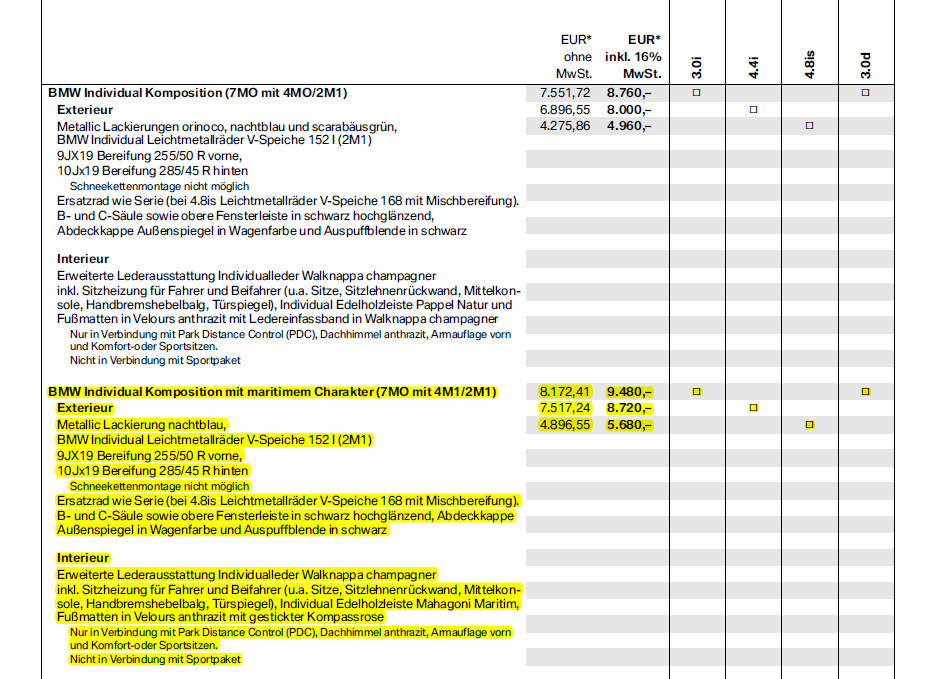Tick the 4.4i box in the 8.720,– row
The width and height of the screenshot is (934, 679).
754,408
